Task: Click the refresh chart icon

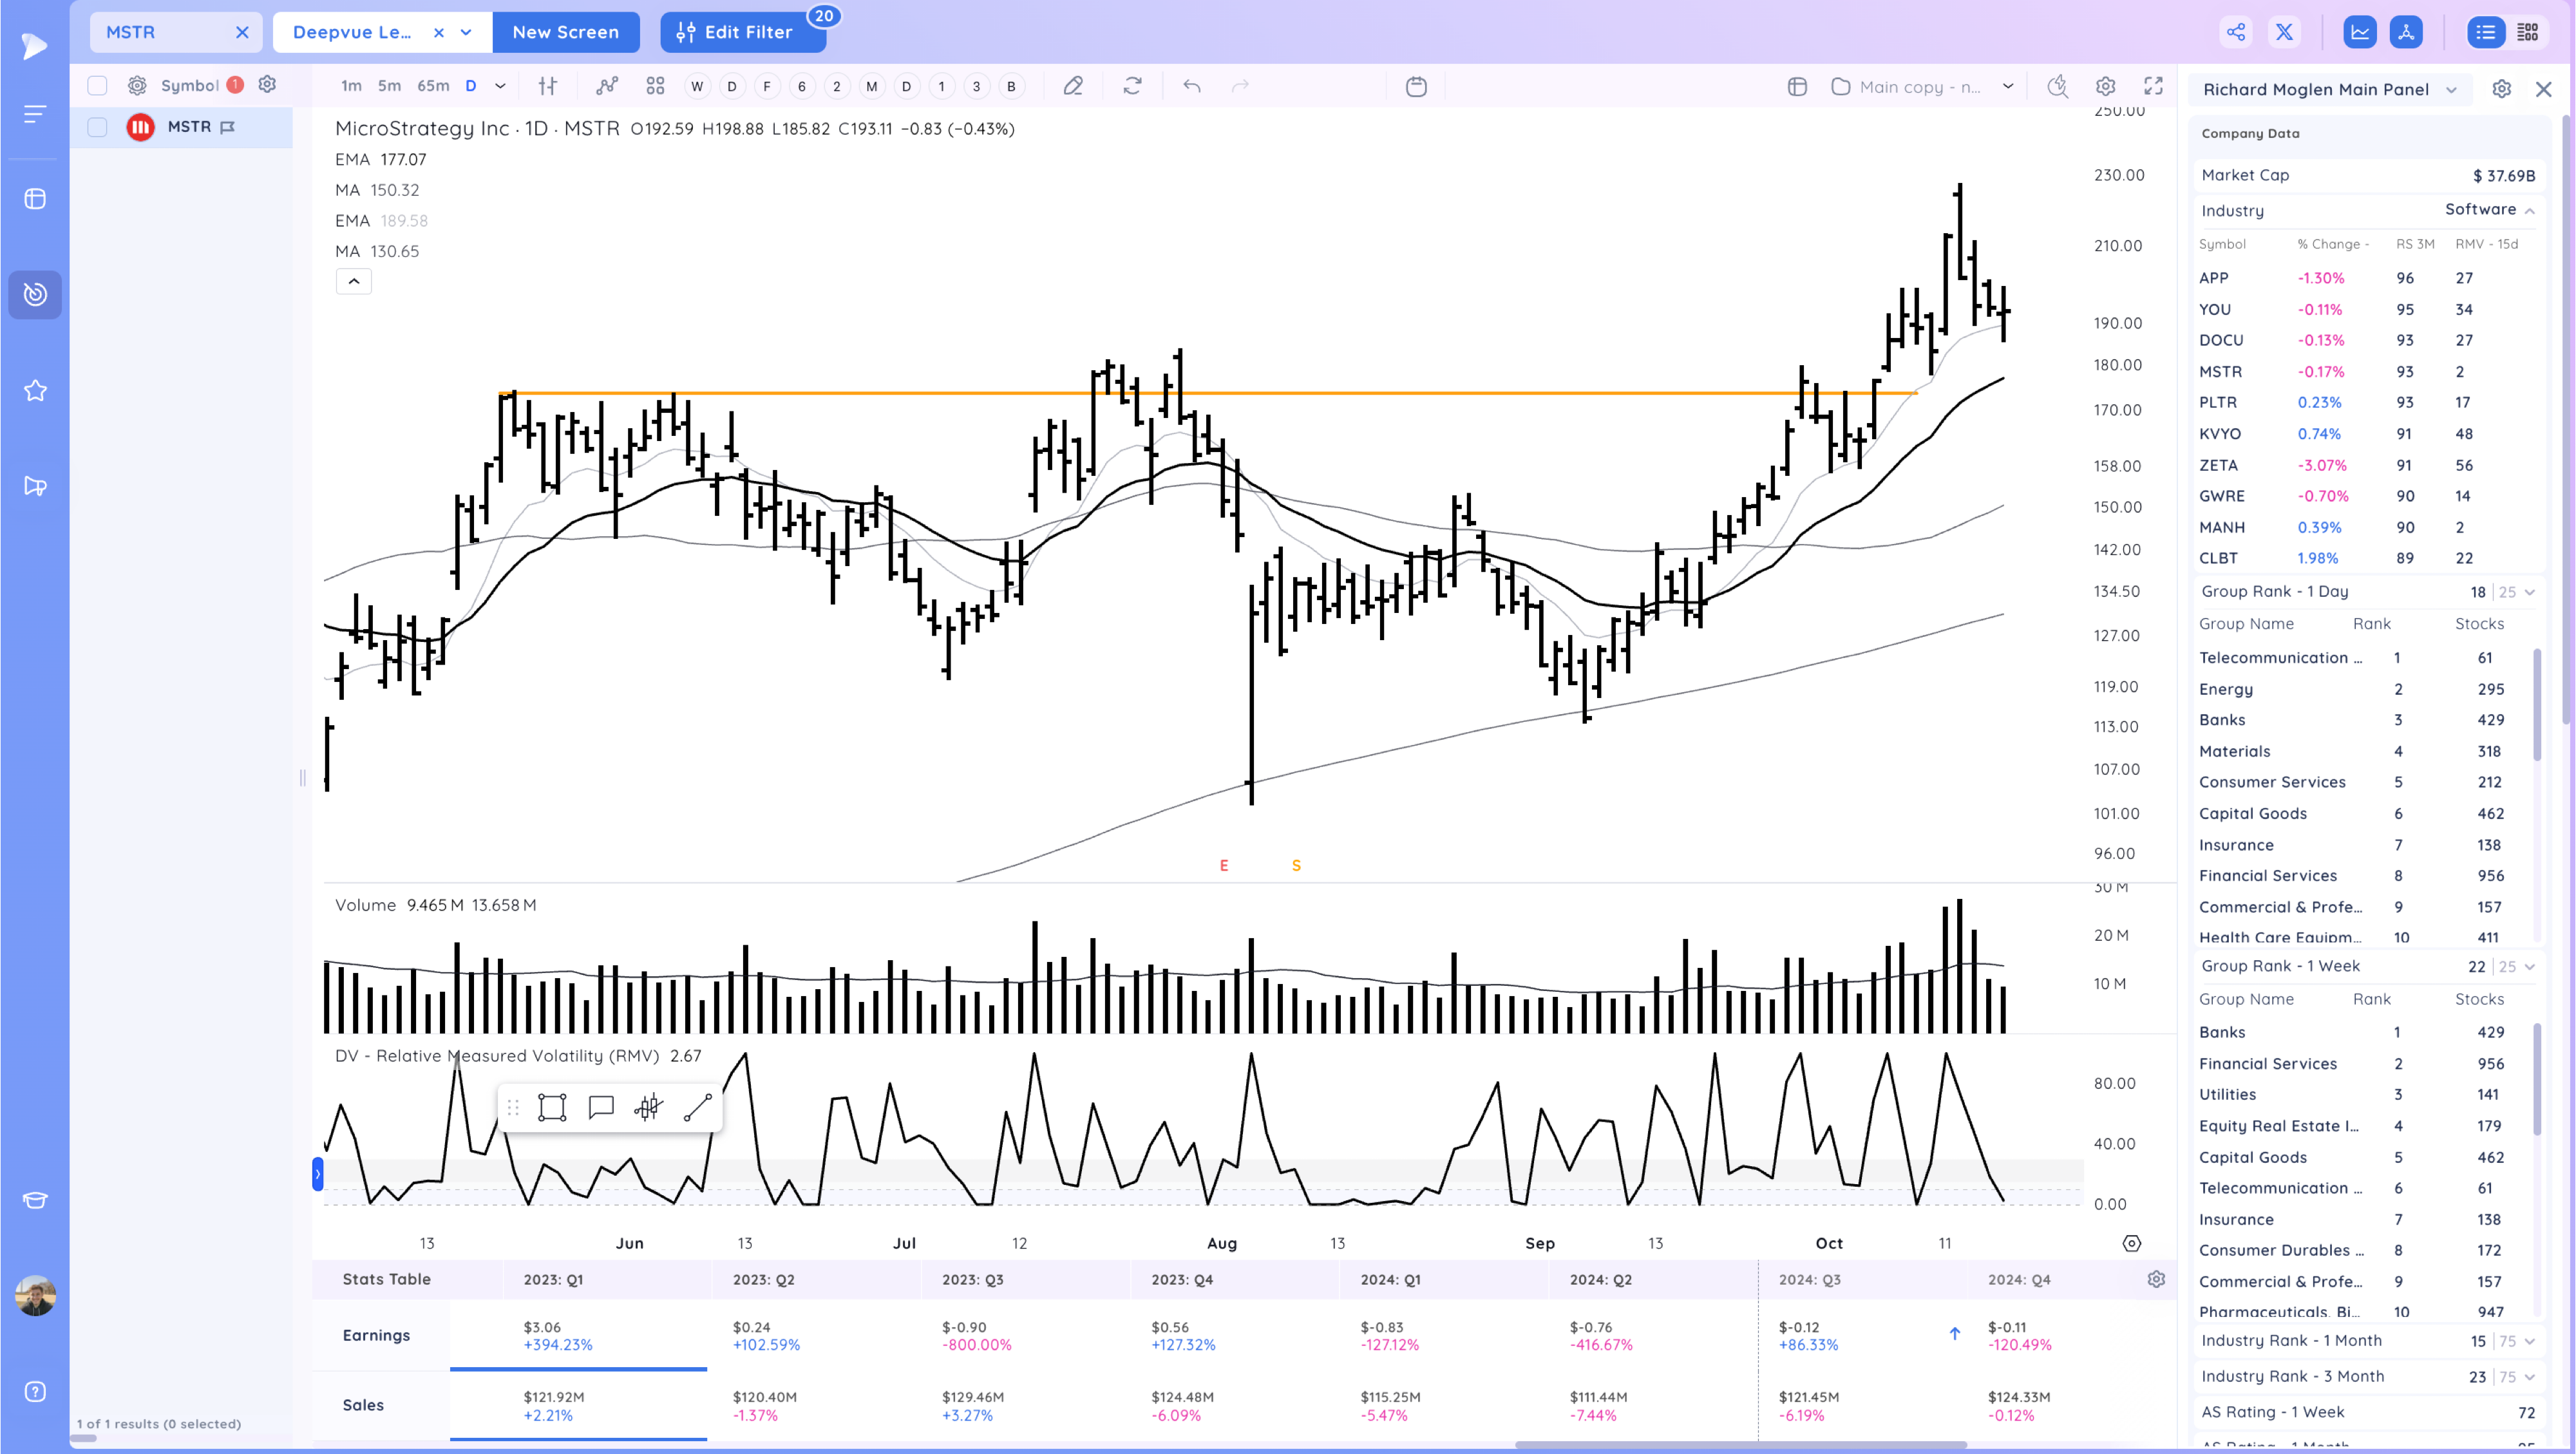Action: coord(1132,86)
